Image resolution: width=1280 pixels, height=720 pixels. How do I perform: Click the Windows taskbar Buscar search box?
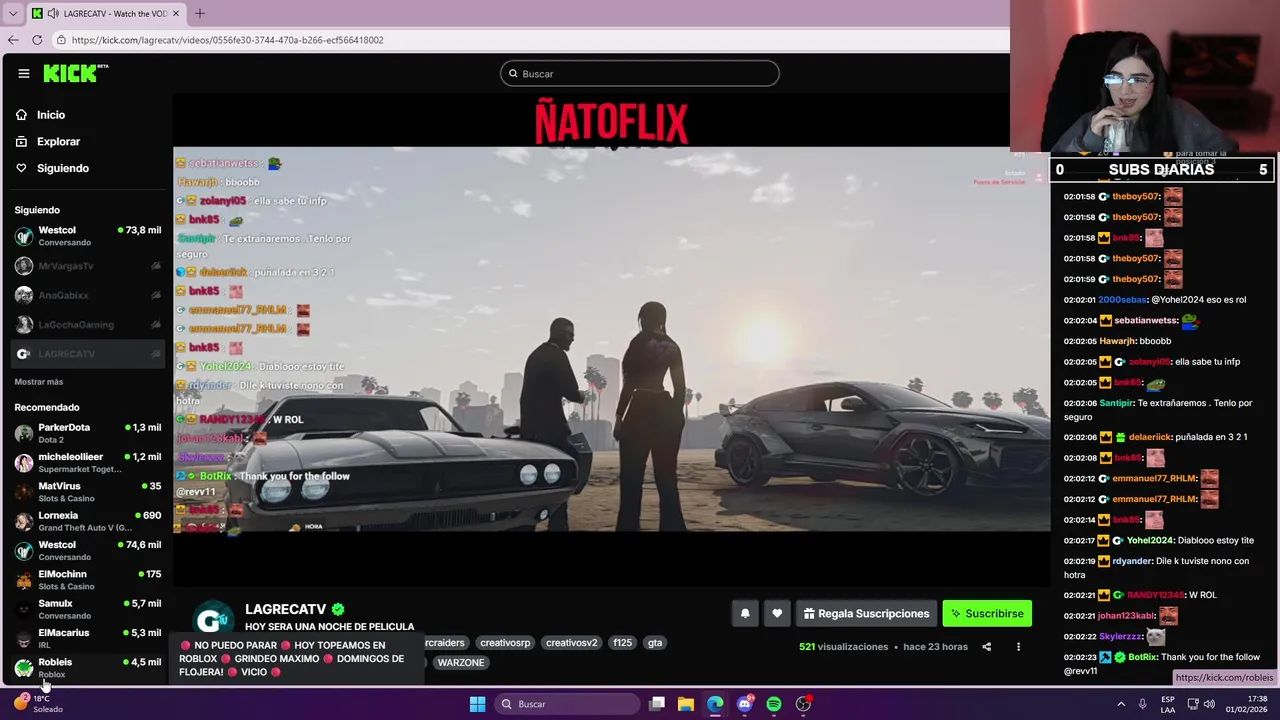pyautogui.click(x=567, y=704)
